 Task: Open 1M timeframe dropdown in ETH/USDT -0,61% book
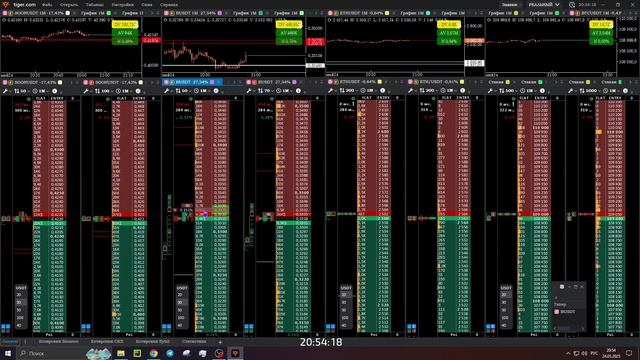(449, 91)
